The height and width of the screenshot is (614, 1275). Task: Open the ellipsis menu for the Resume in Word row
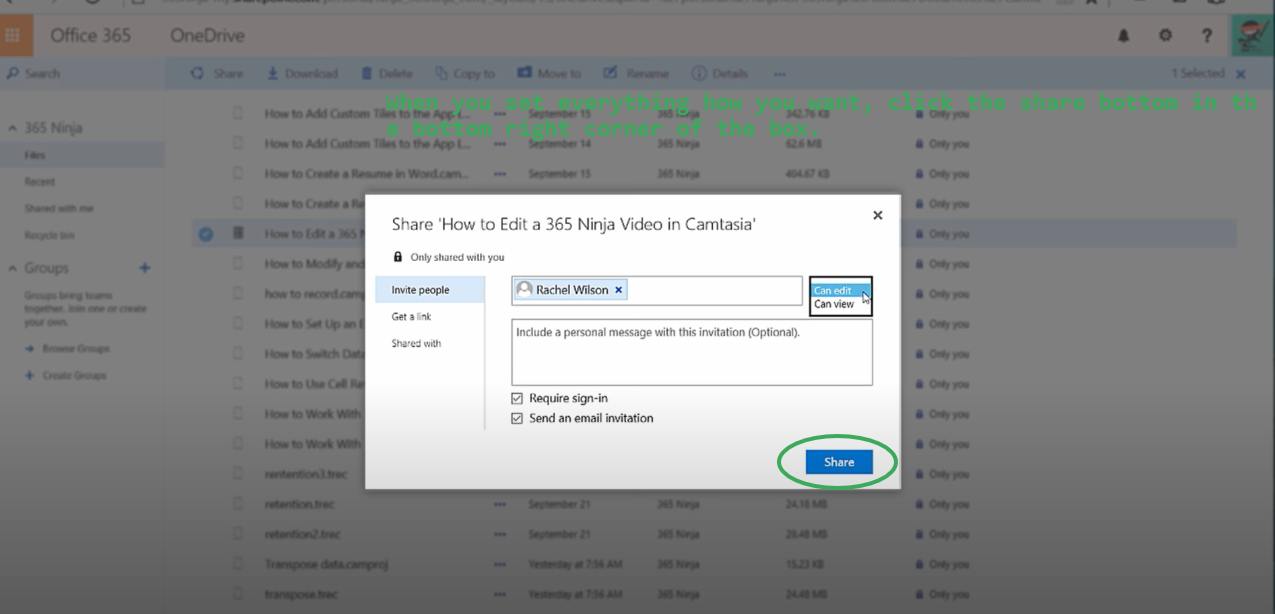[x=500, y=174]
